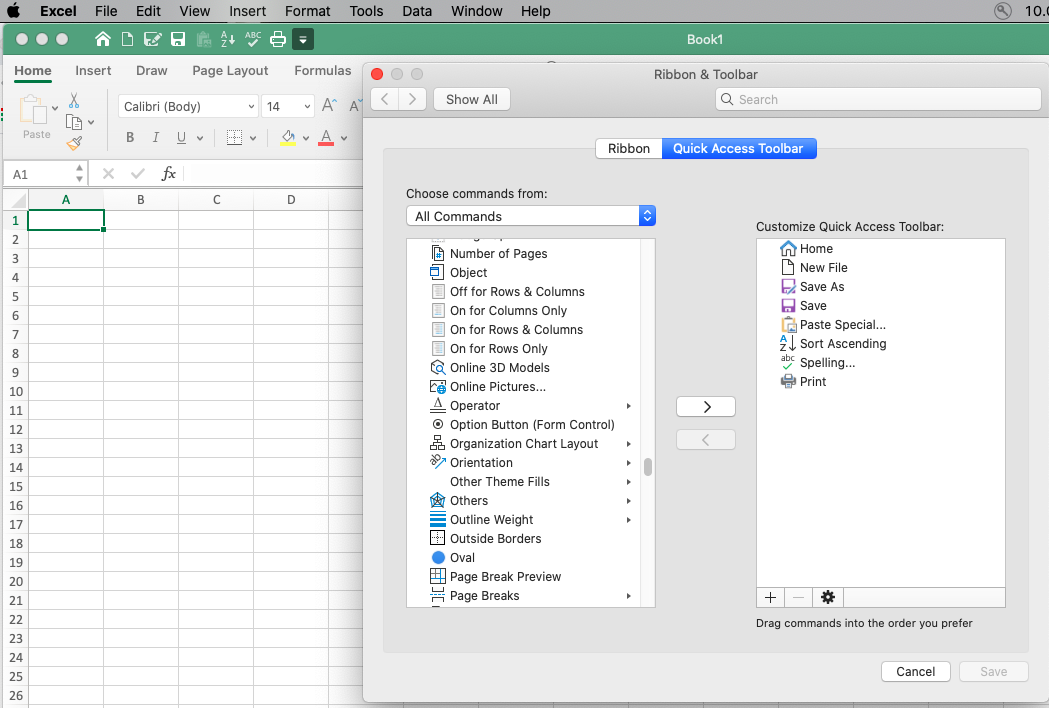Click the Print icon in title bar
Viewport: 1049px width, 708px height.
[278, 39]
